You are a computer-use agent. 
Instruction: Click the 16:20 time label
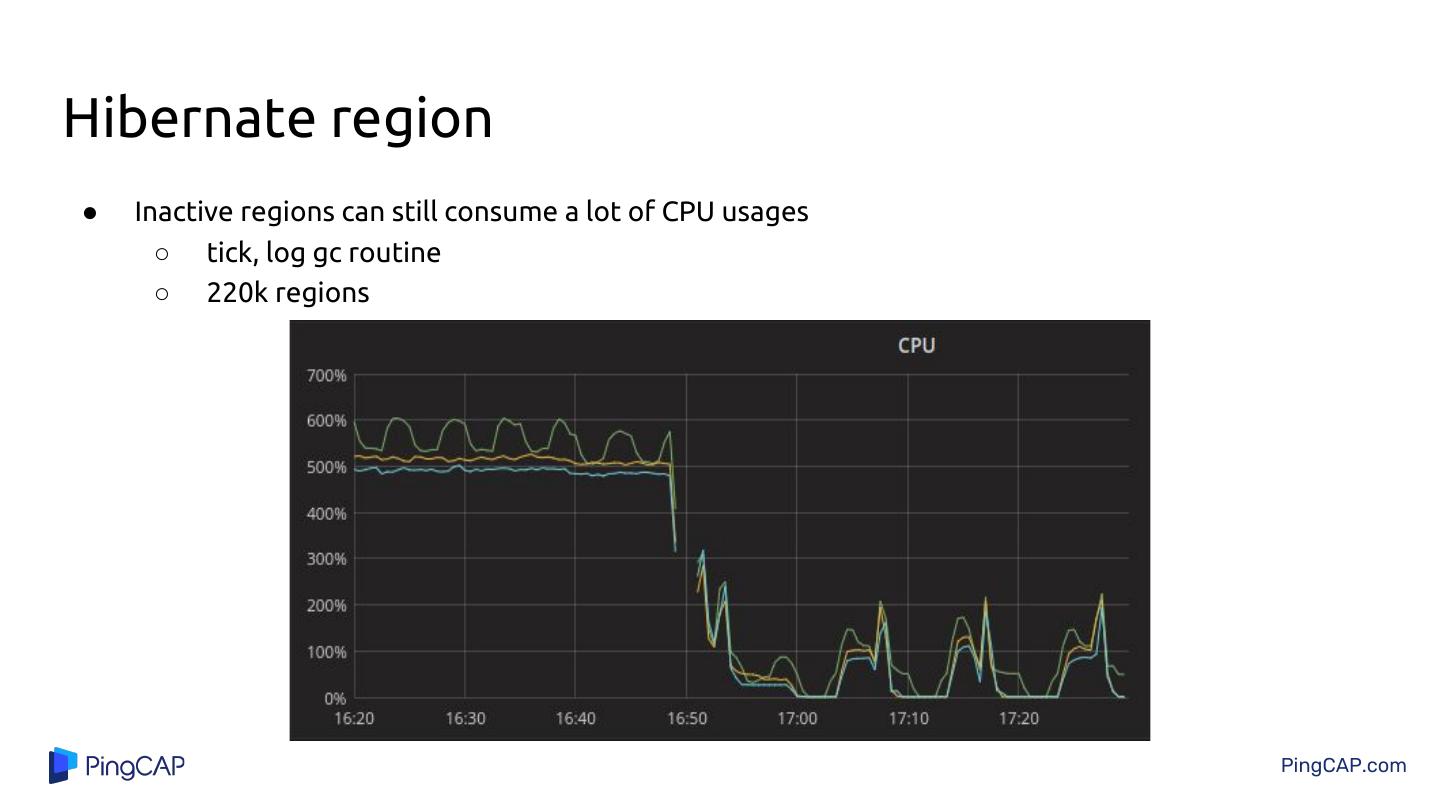tap(354, 718)
